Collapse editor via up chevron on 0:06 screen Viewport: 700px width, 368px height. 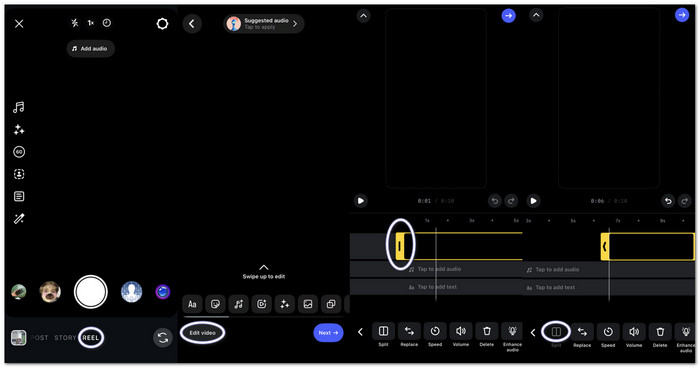536,16
